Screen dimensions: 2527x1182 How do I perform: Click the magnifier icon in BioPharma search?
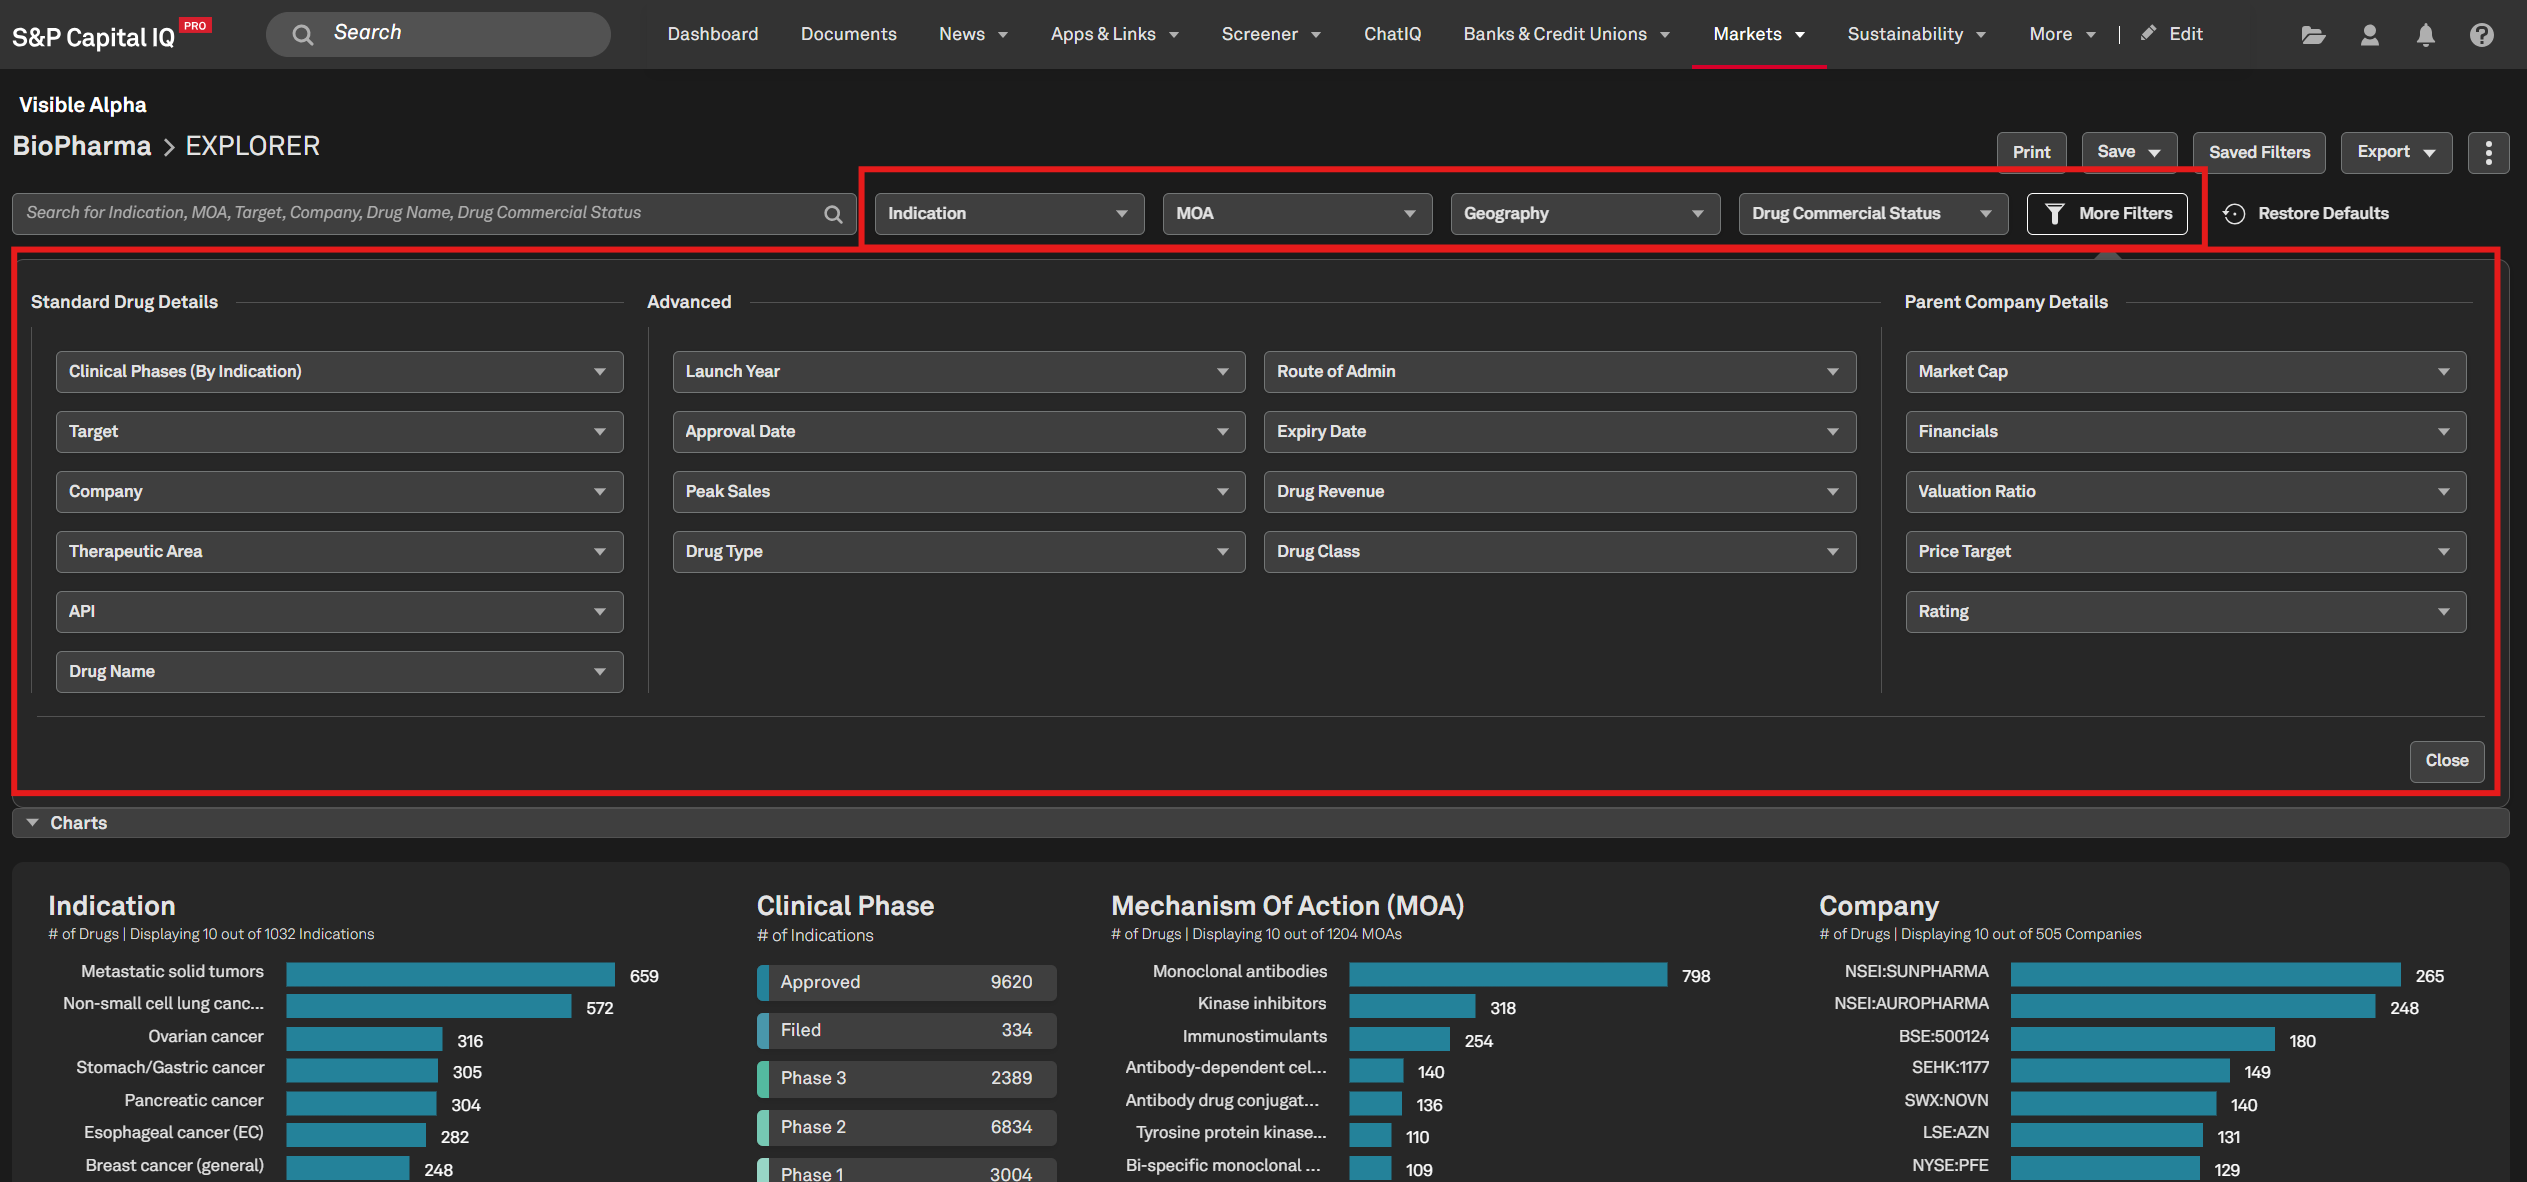coord(833,214)
